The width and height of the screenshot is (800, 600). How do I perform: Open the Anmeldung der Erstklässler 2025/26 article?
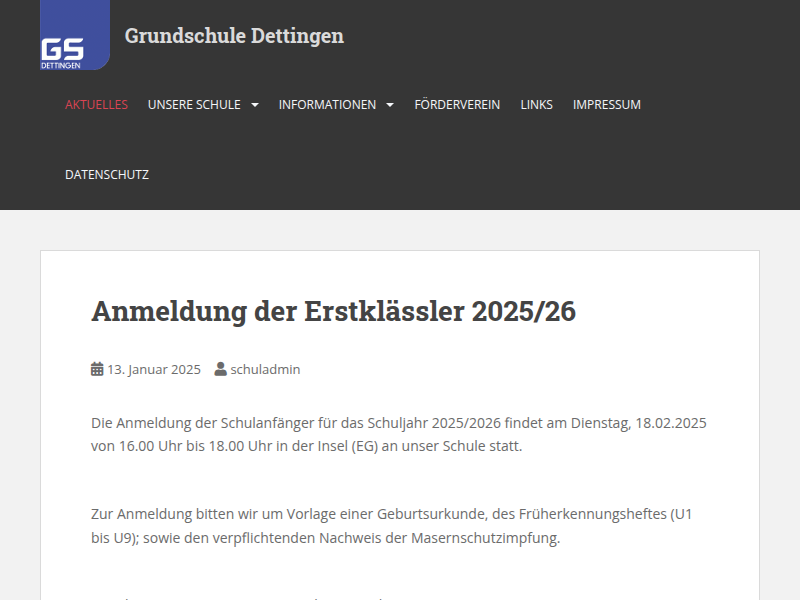point(334,311)
